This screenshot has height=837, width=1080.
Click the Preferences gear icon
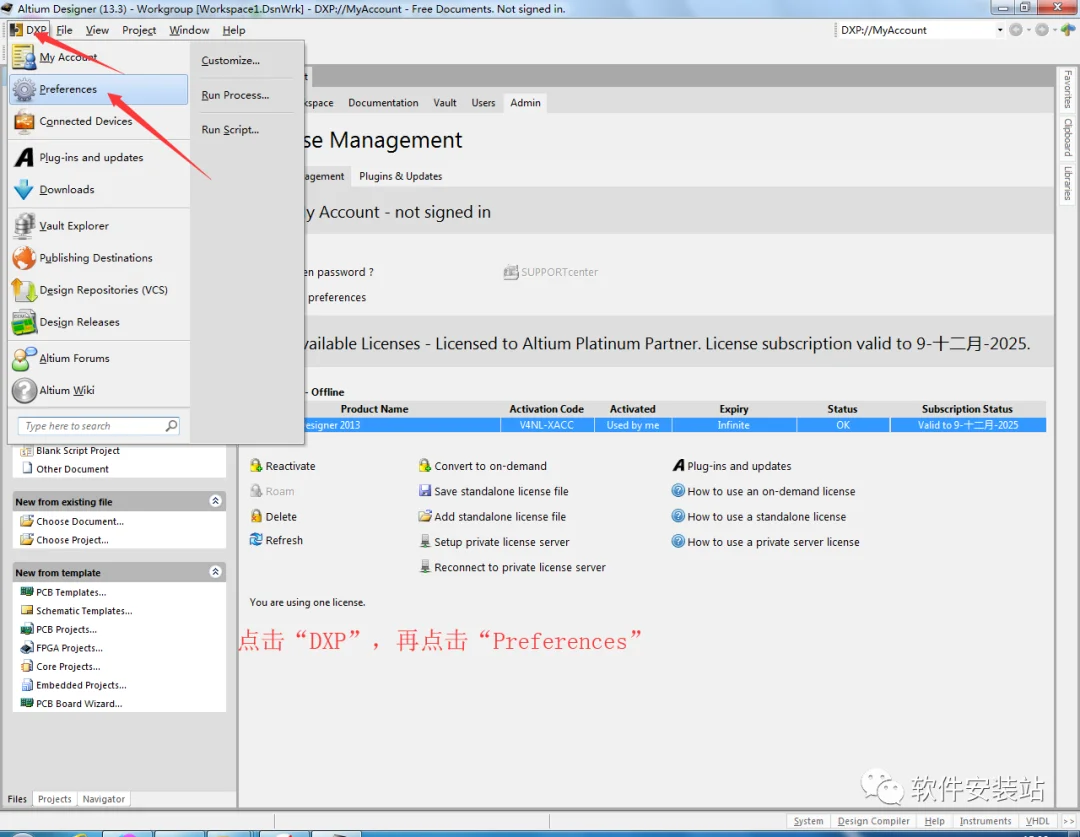tap(24, 90)
